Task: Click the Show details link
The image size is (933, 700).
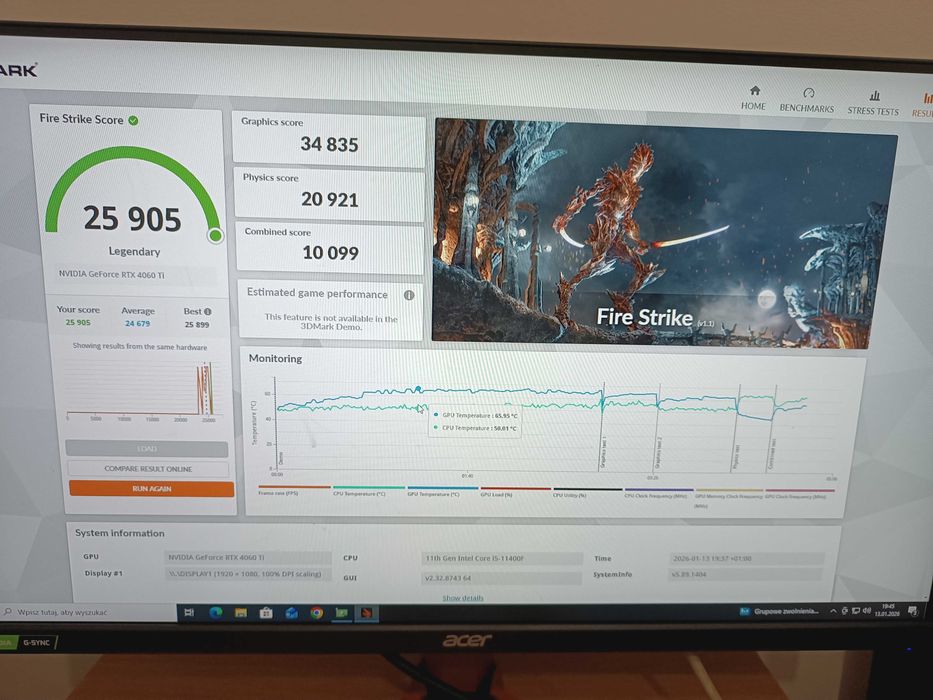Action: pyautogui.click(x=463, y=598)
